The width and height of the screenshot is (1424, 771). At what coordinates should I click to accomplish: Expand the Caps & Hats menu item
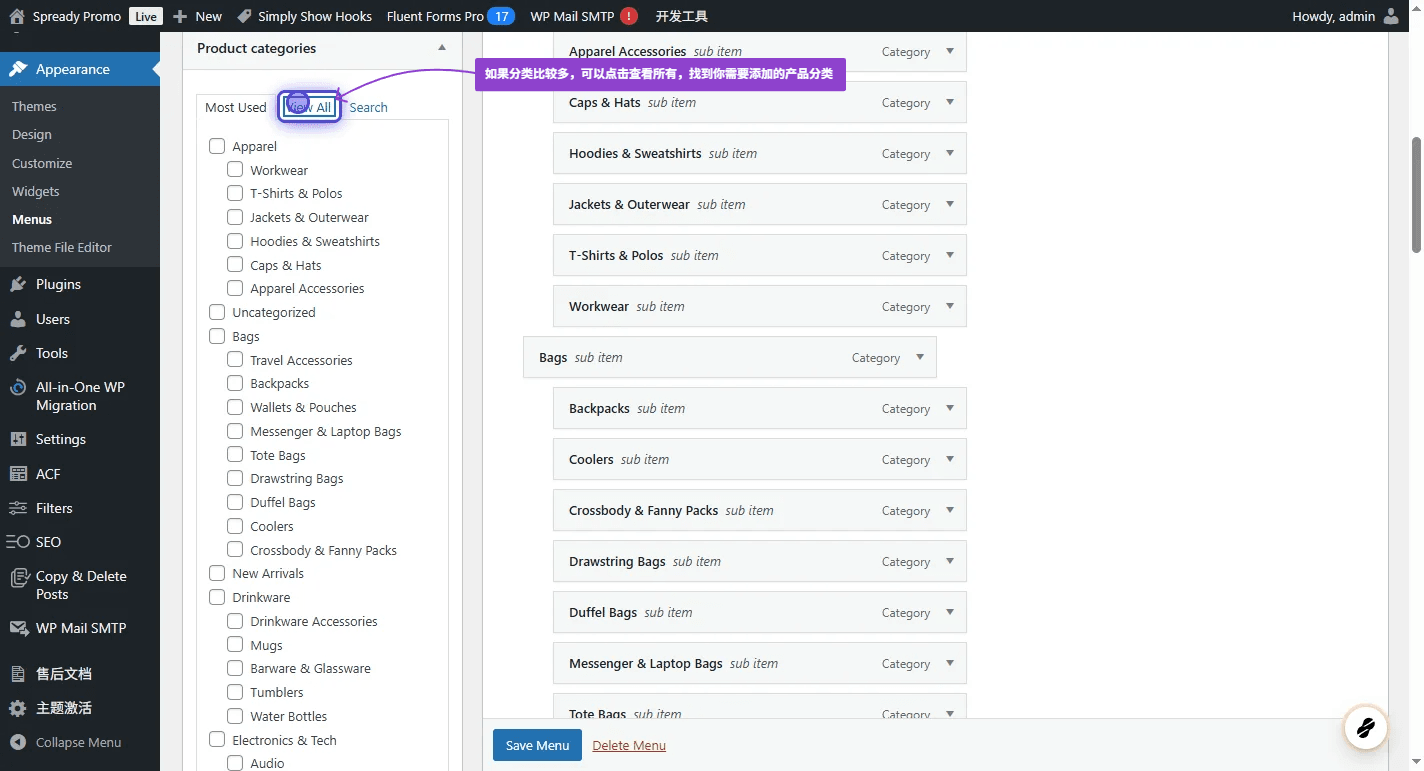[x=950, y=102]
